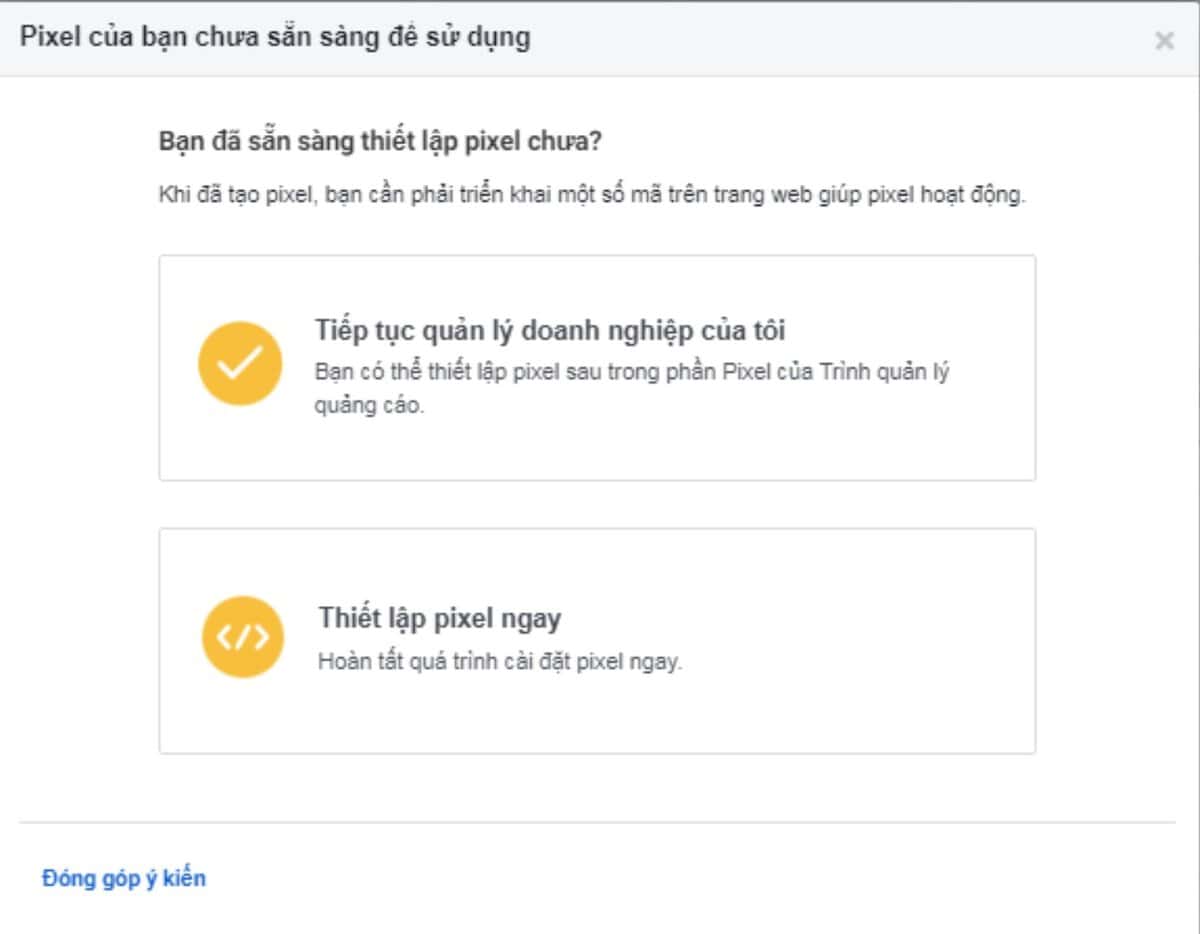The image size is (1200, 934).
Task: Click blank footer area right of feedback link
Action: (700, 879)
